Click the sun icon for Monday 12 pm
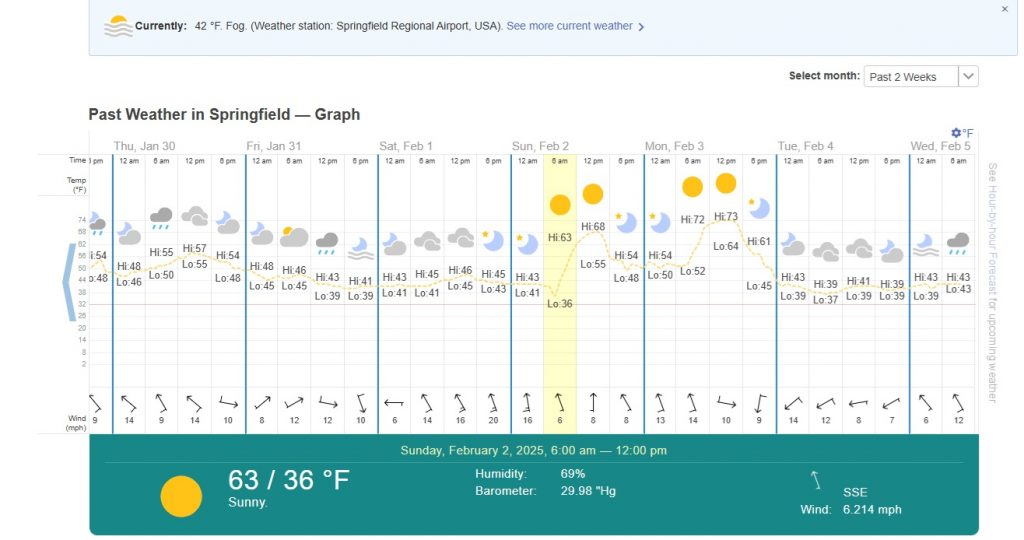Image resolution: width=1024 pixels, height=540 pixels. tap(726, 183)
